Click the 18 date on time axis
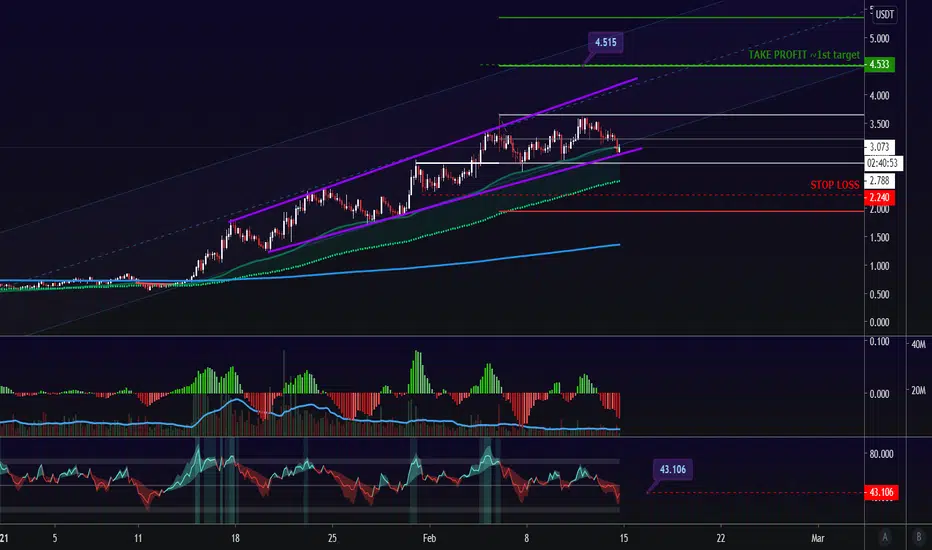 (235, 538)
